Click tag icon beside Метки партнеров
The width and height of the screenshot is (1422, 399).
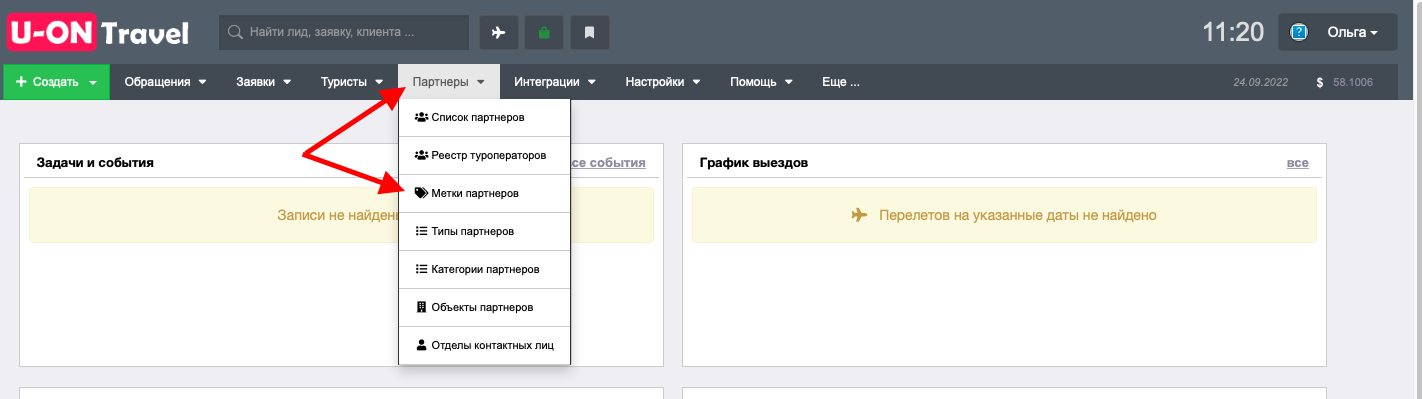(x=421, y=193)
